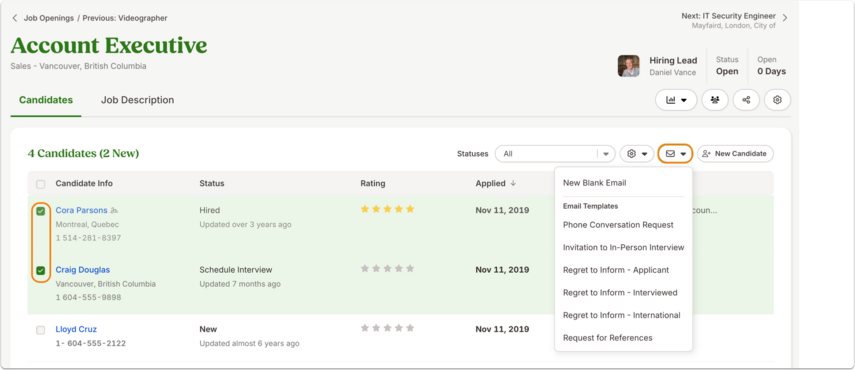This screenshot has width=855, height=370.
Task: Click the Applied sort arrow icon
Action: (513, 184)
